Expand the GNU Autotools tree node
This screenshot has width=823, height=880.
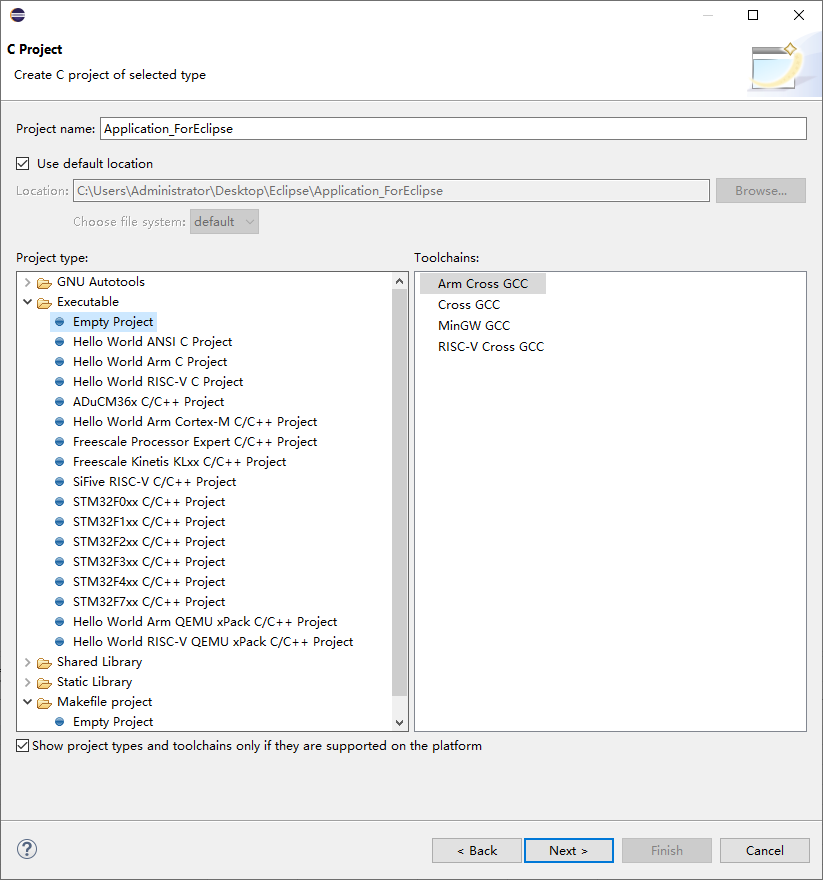pos(28,282)
